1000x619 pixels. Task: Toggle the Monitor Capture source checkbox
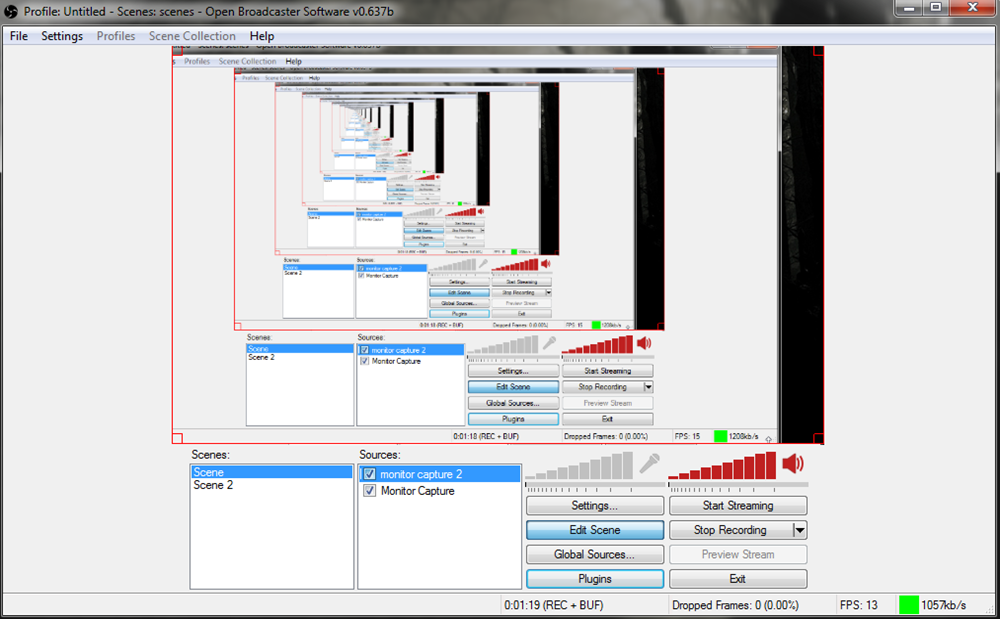[x=369, y=491]
